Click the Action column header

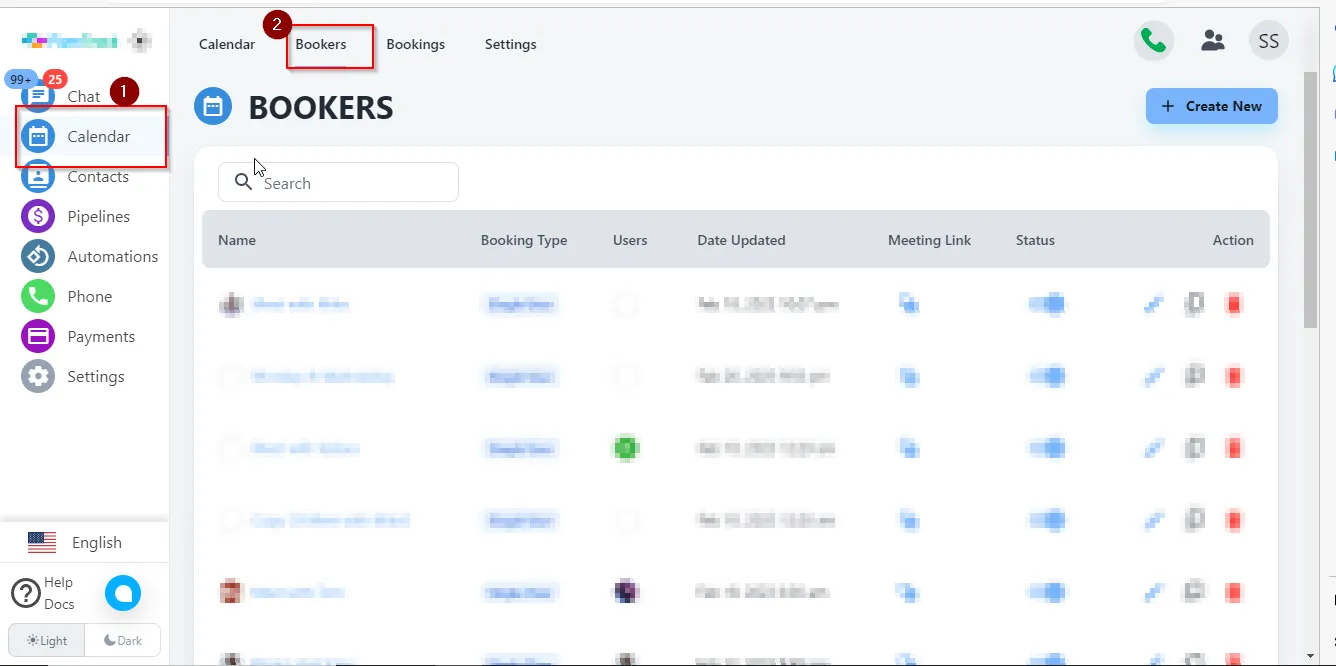point(1233,240)
